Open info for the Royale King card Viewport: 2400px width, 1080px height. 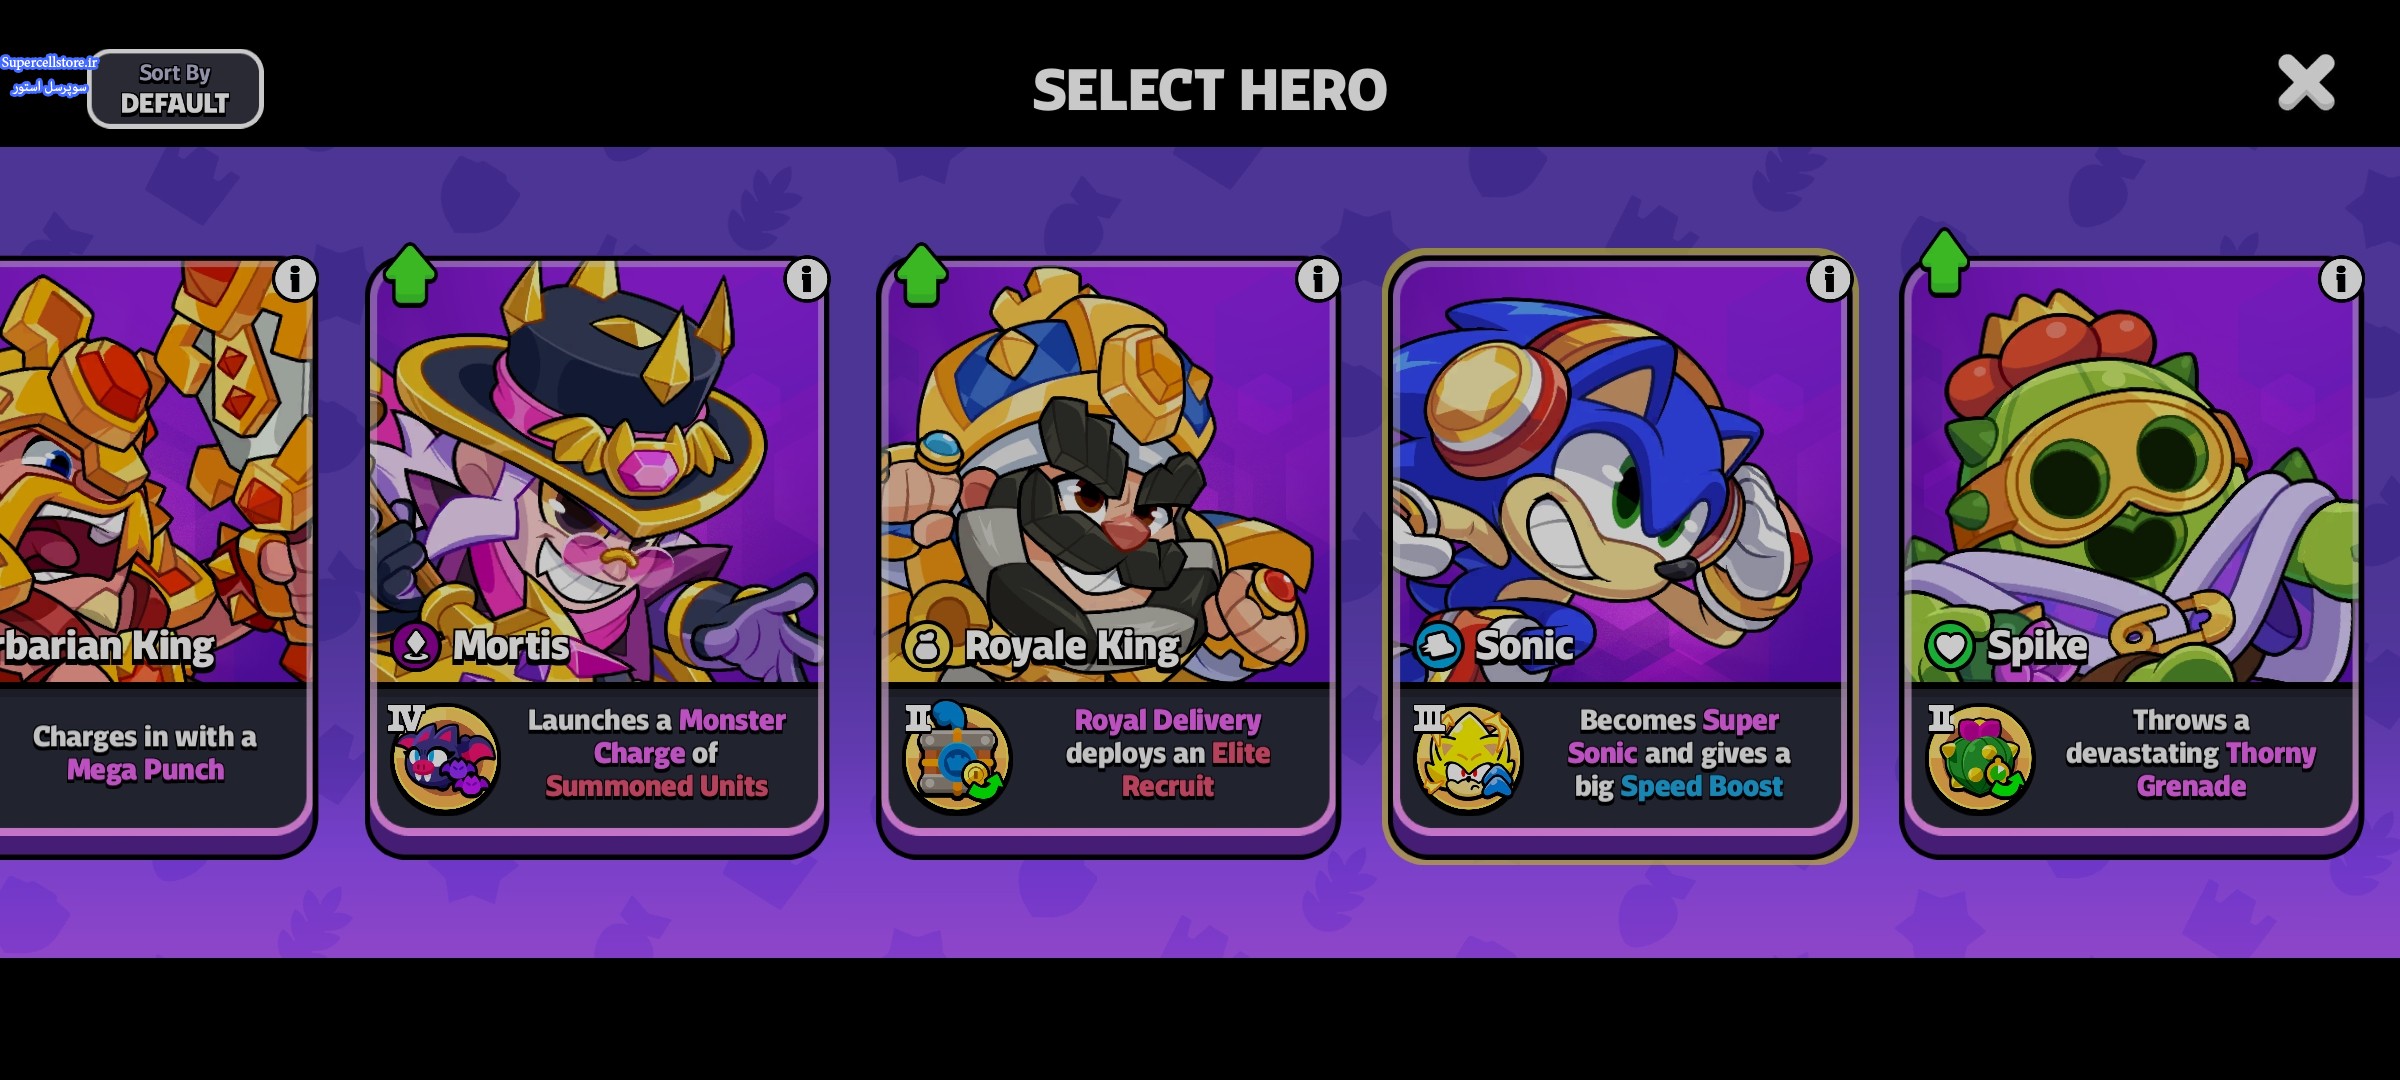pyautogui.click(x=1317, y=279)
